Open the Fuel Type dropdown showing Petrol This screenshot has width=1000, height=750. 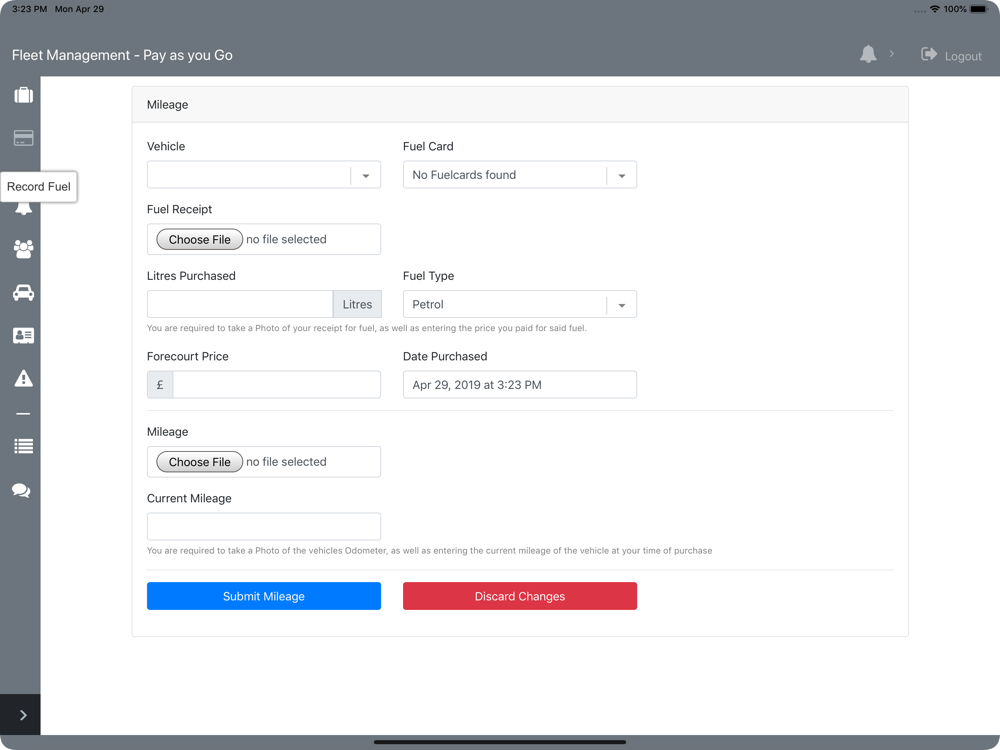[x=519, y=304]
